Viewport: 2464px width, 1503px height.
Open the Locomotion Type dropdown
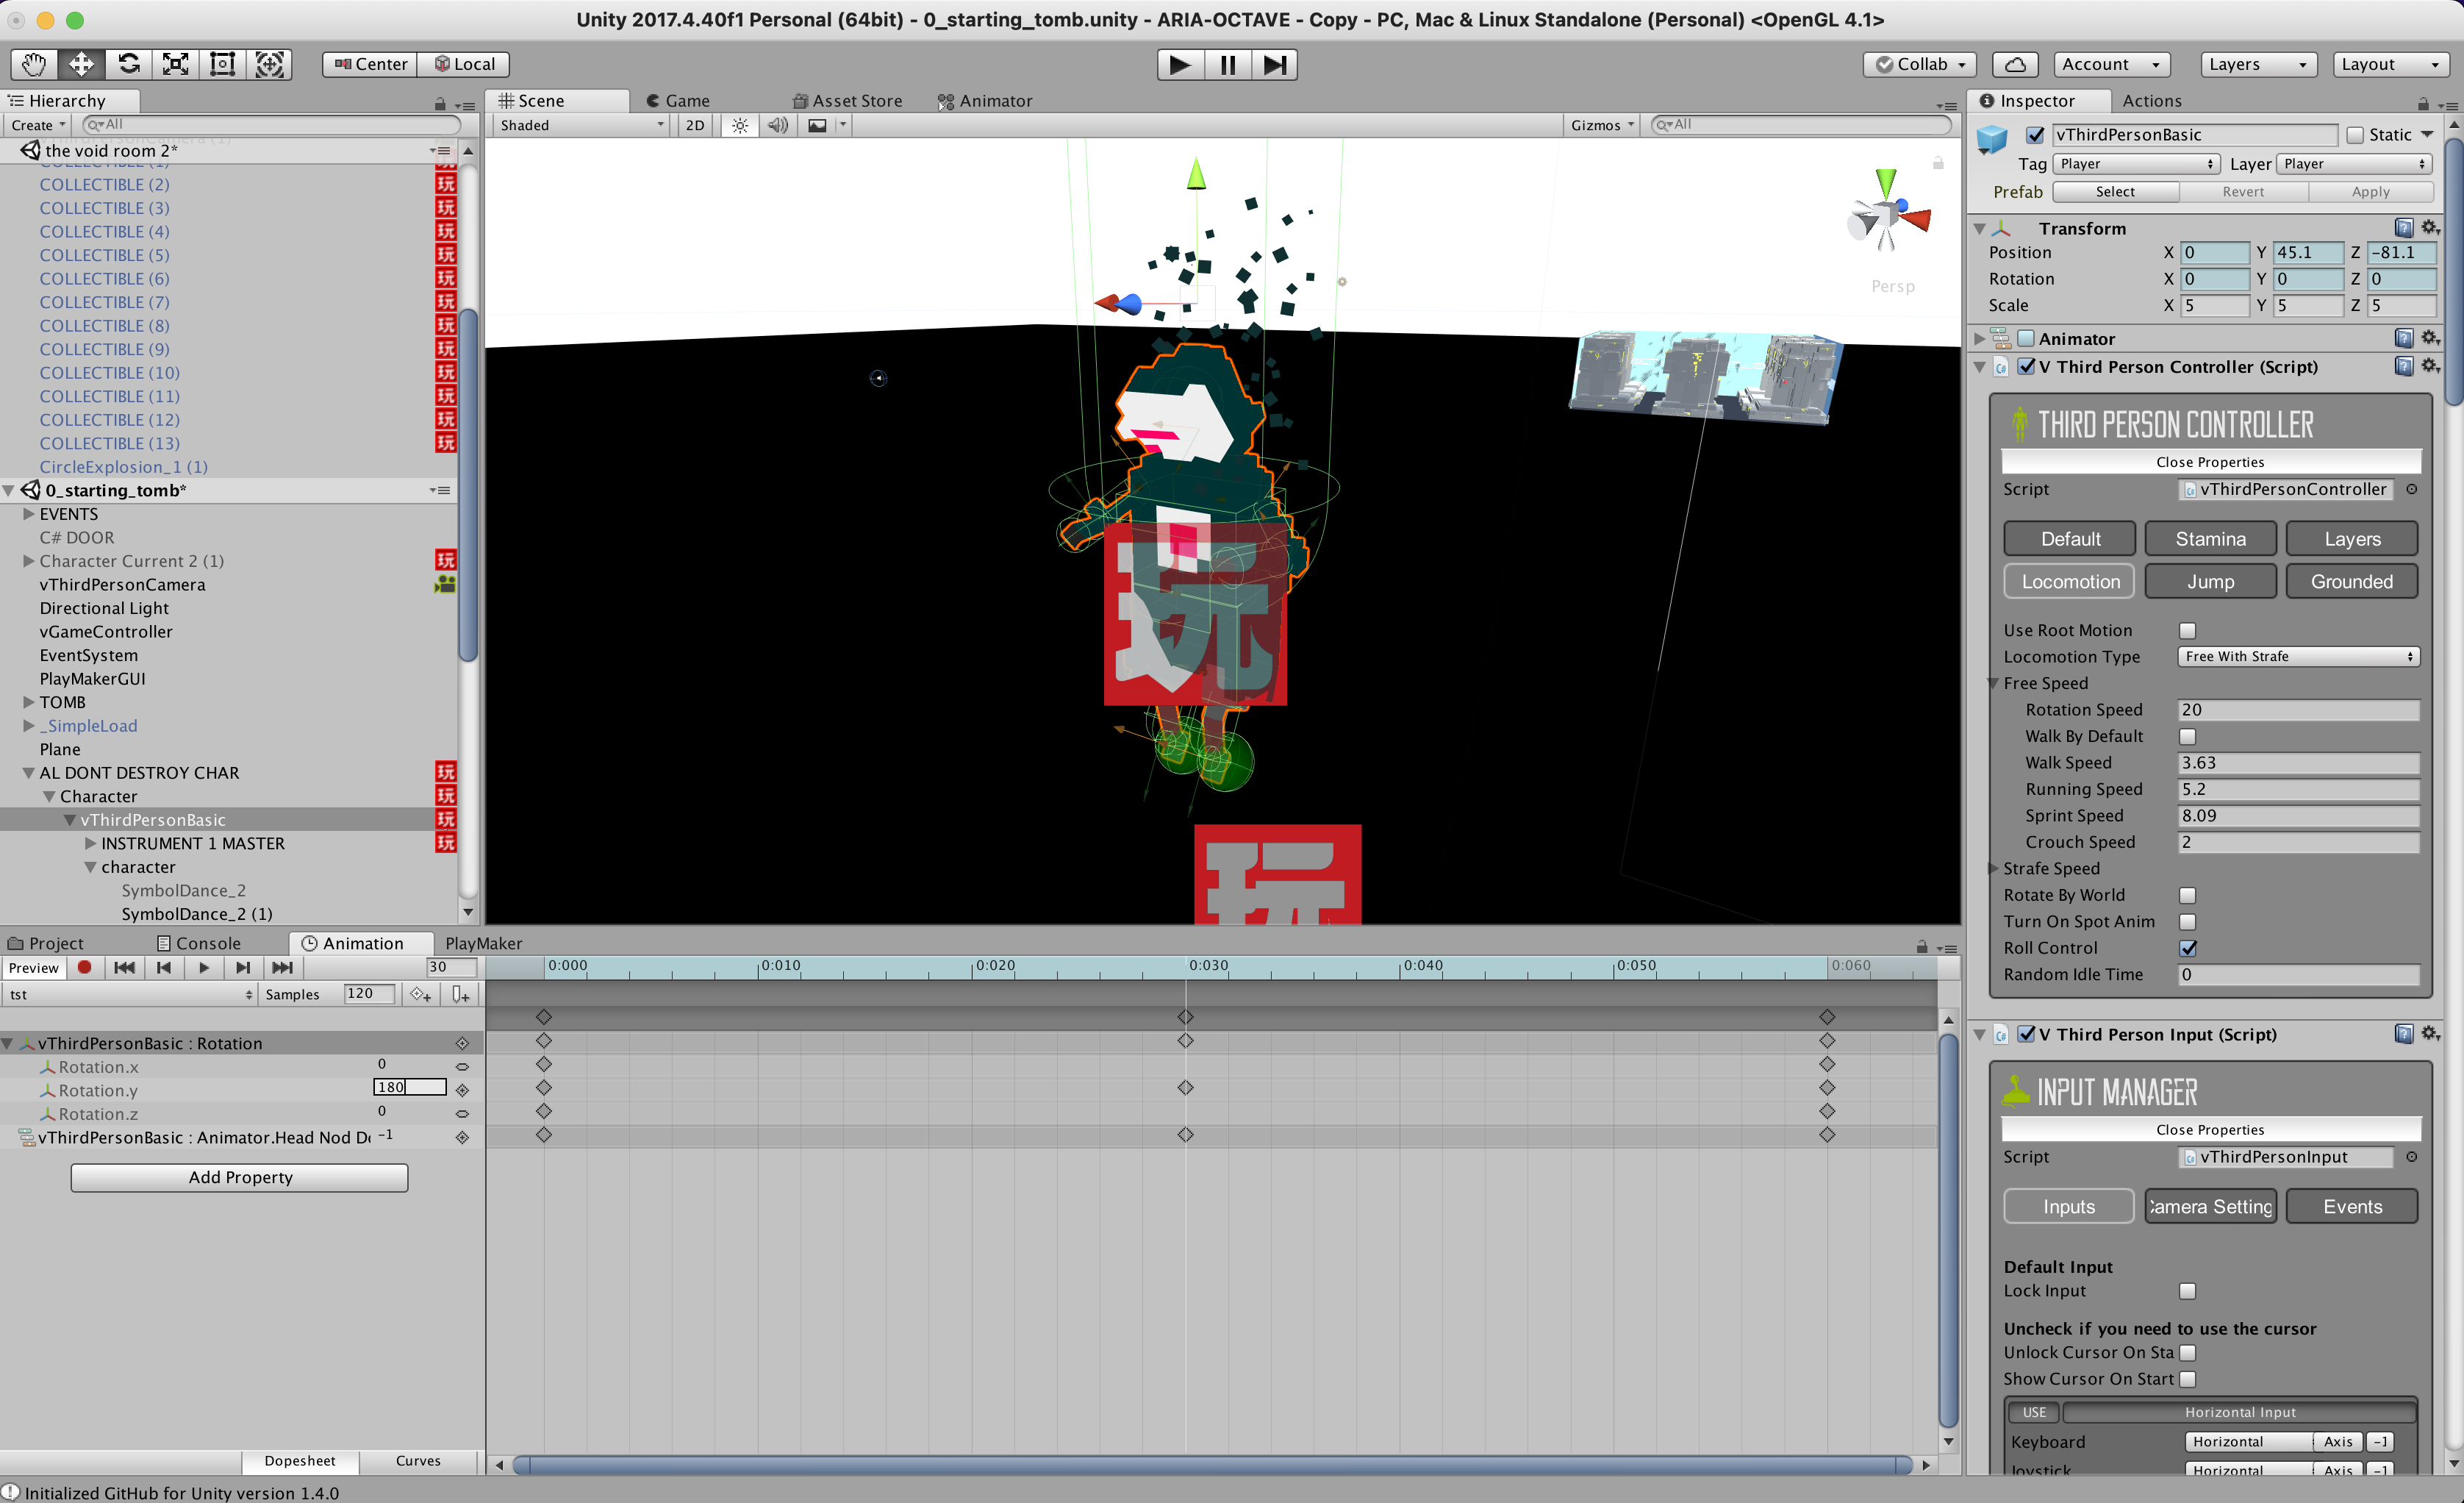[x=2298, y=657]
